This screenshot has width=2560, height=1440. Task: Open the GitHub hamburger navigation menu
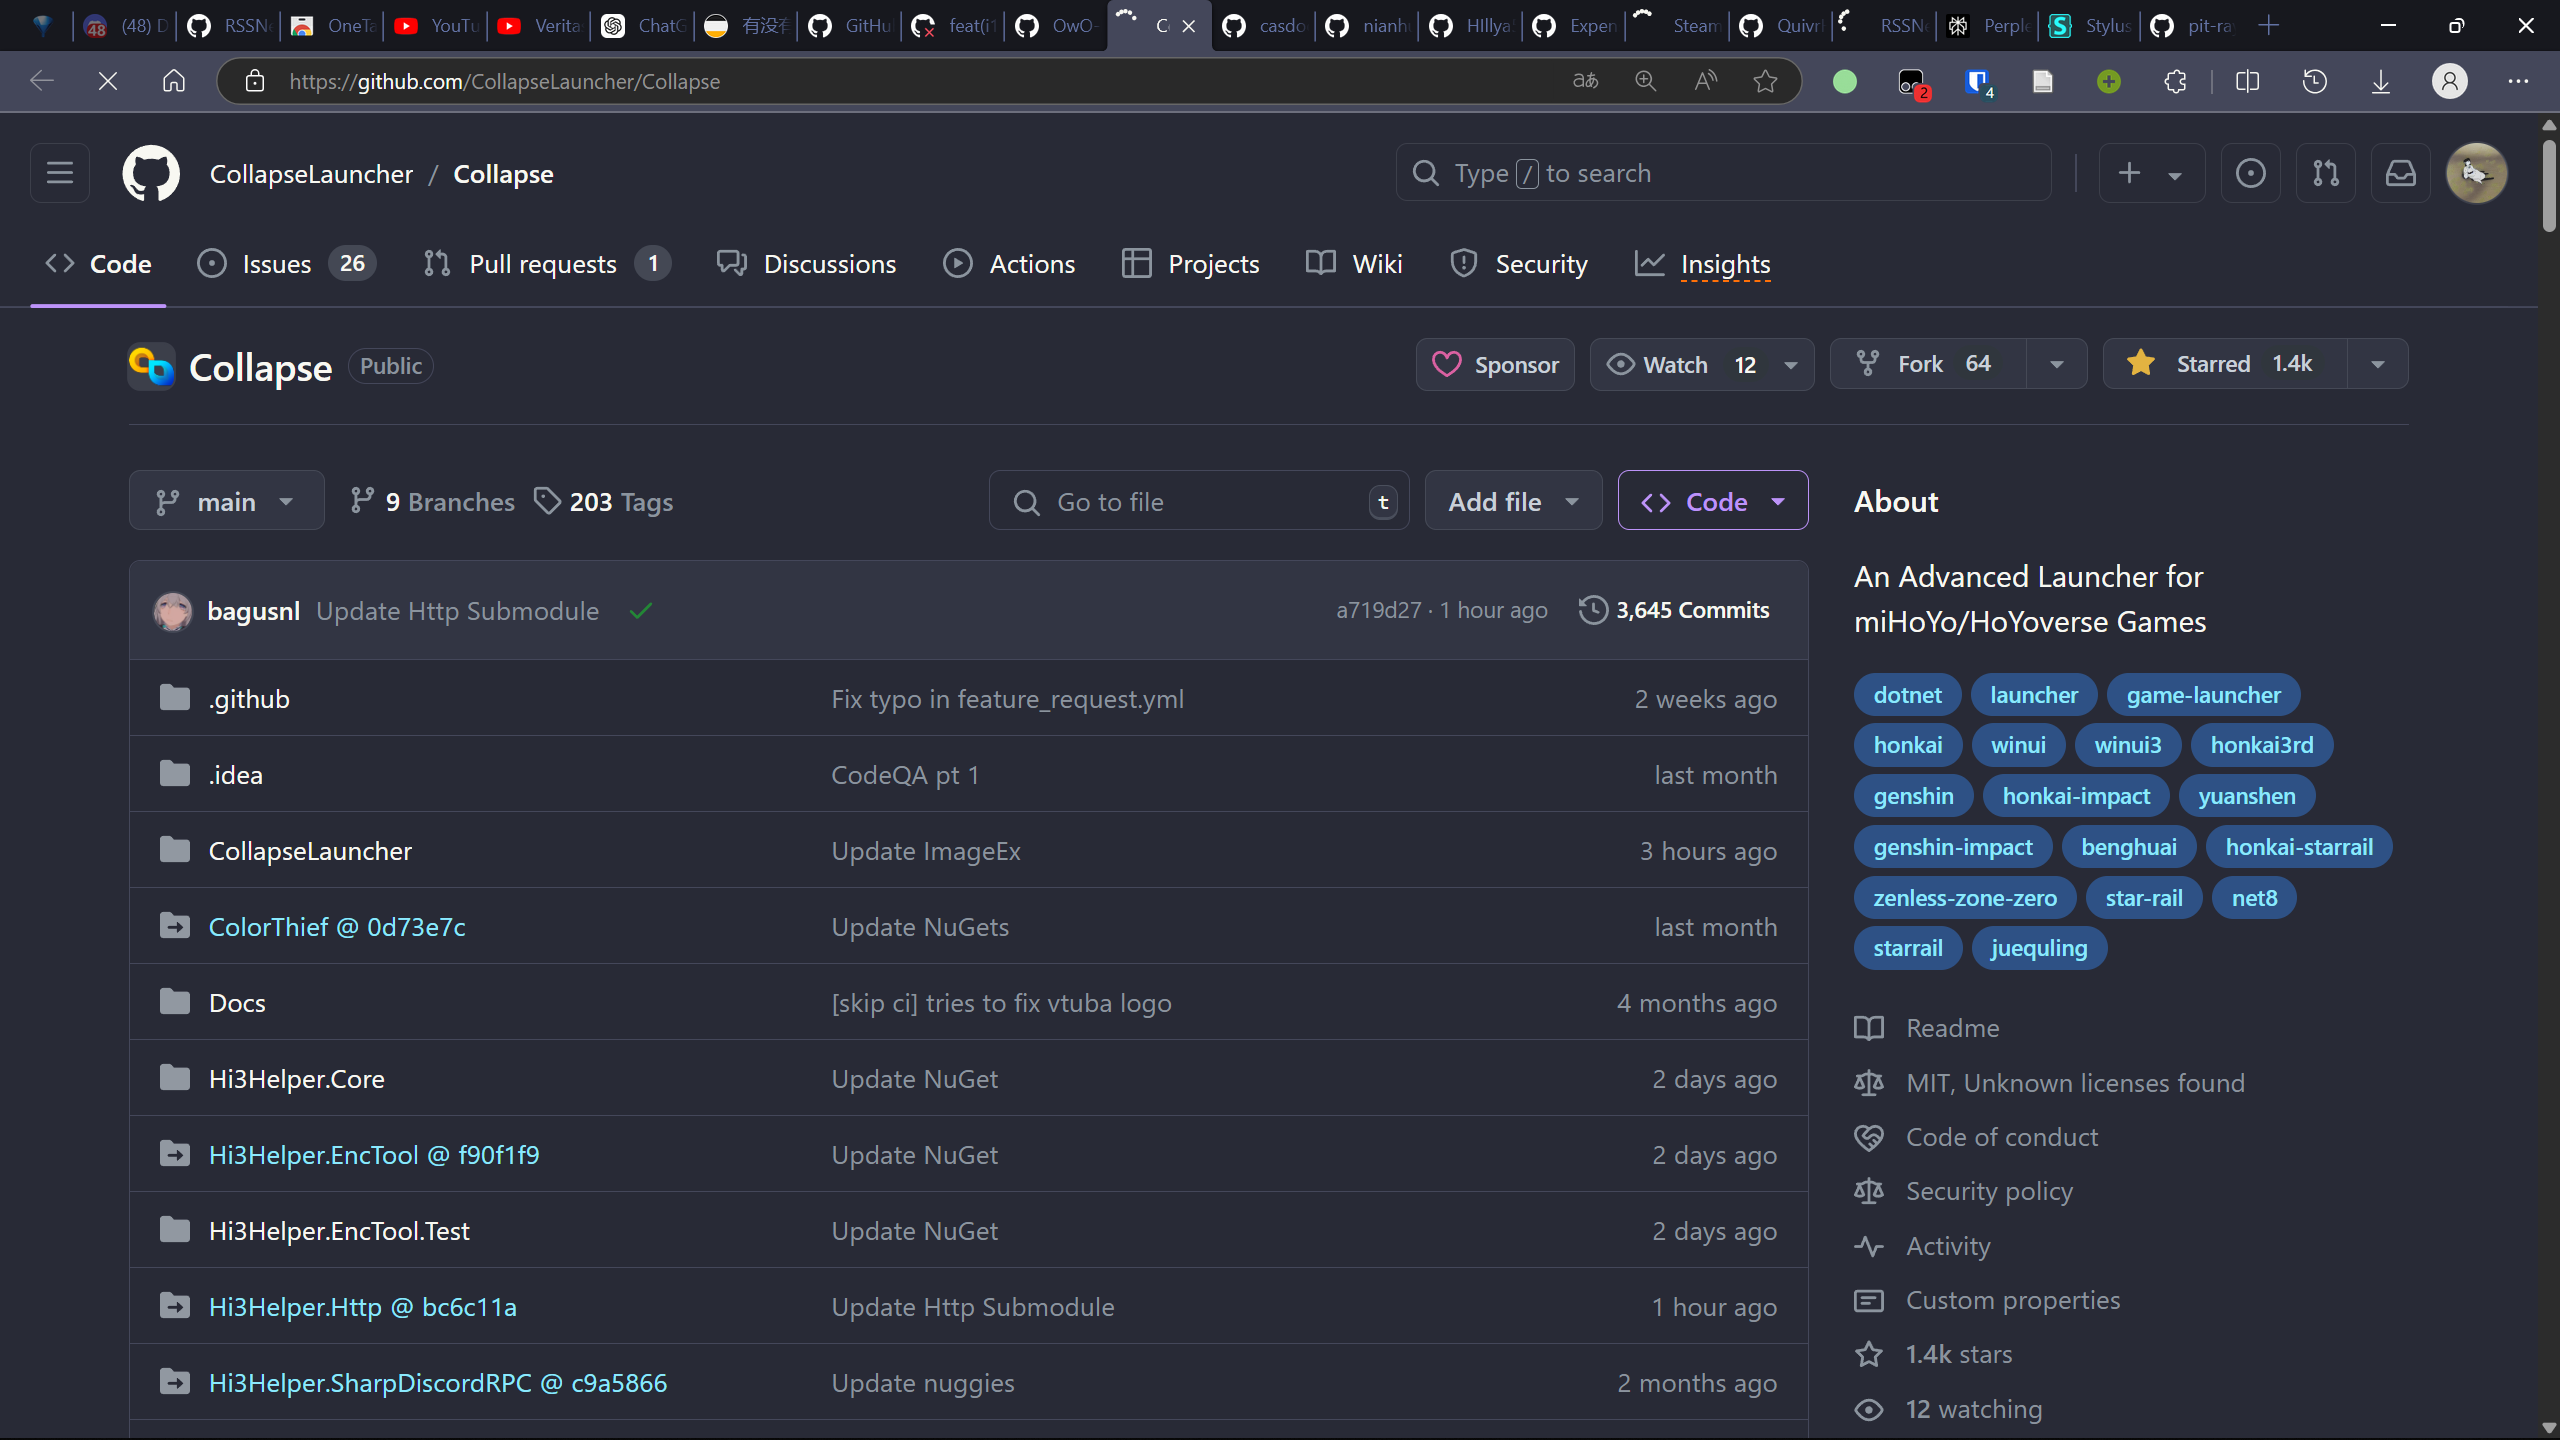(x=60, y=173)
